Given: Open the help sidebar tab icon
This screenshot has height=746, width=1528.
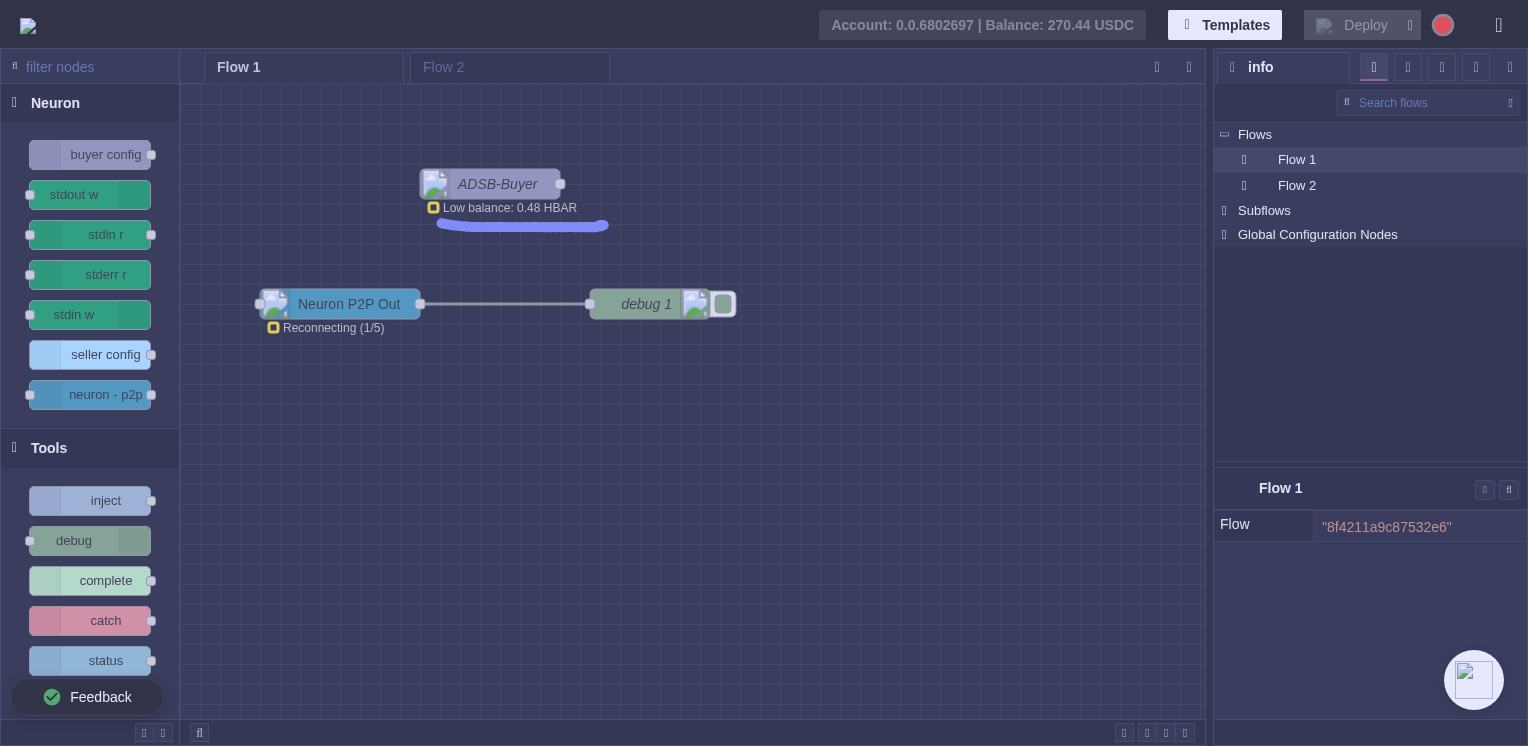Looking at the screenshot, I should [1408, 67].
